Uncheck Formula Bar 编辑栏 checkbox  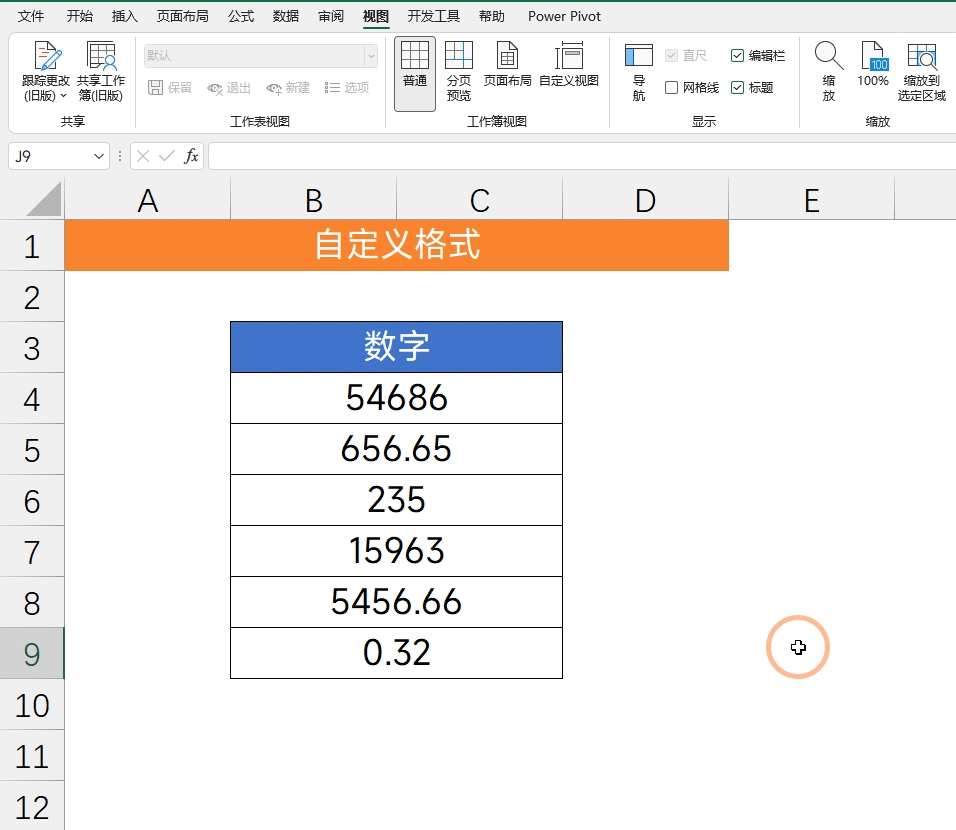(x=737, y=55)
